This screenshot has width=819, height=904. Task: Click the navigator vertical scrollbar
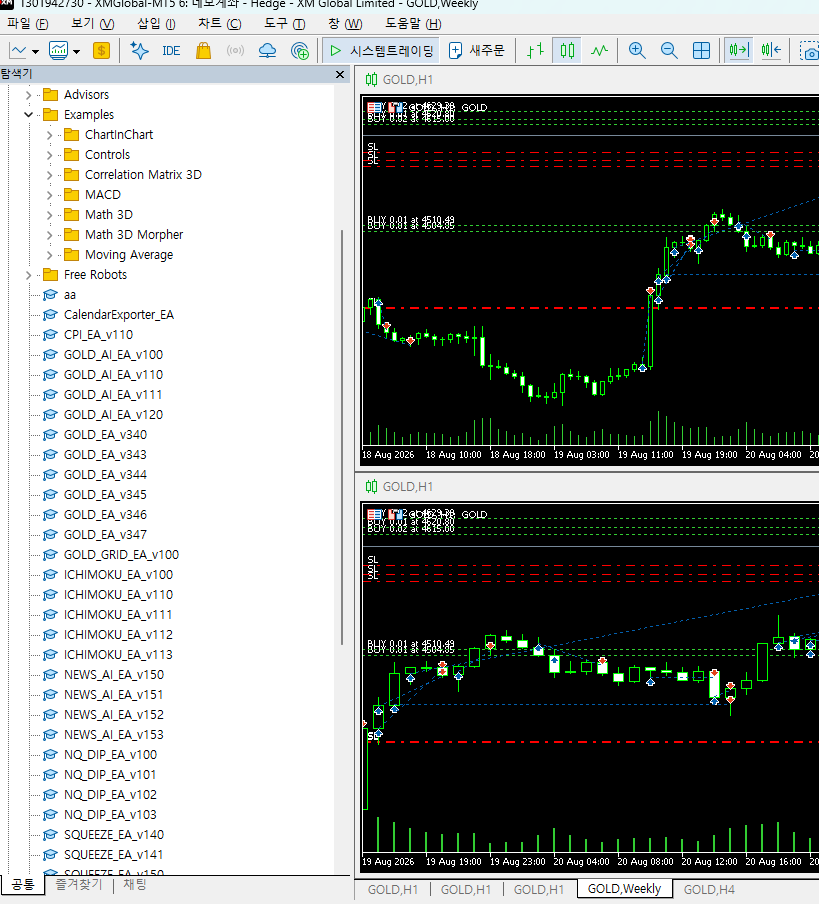point(342,438)
